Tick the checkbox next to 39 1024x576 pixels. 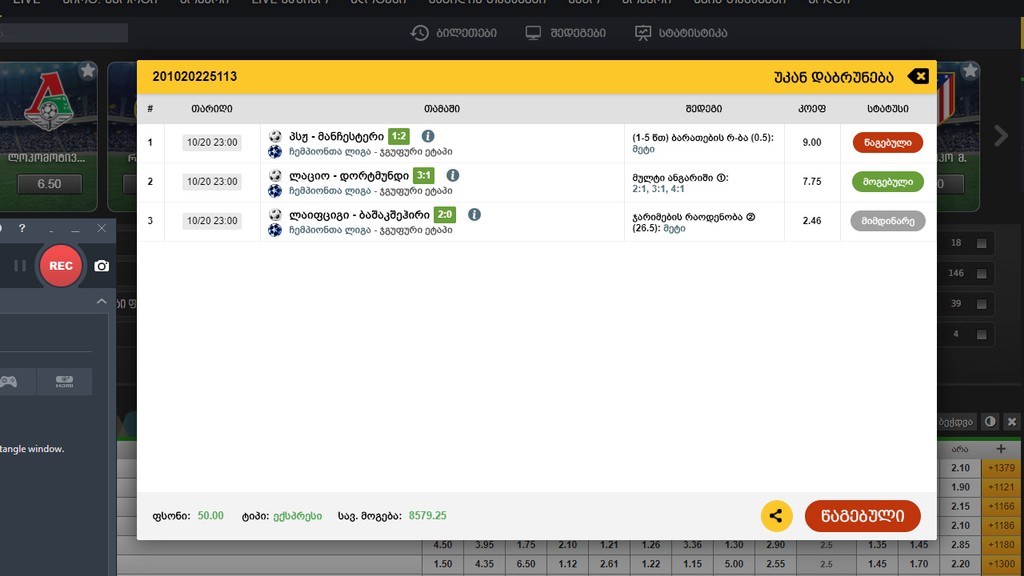click(982, 304)
